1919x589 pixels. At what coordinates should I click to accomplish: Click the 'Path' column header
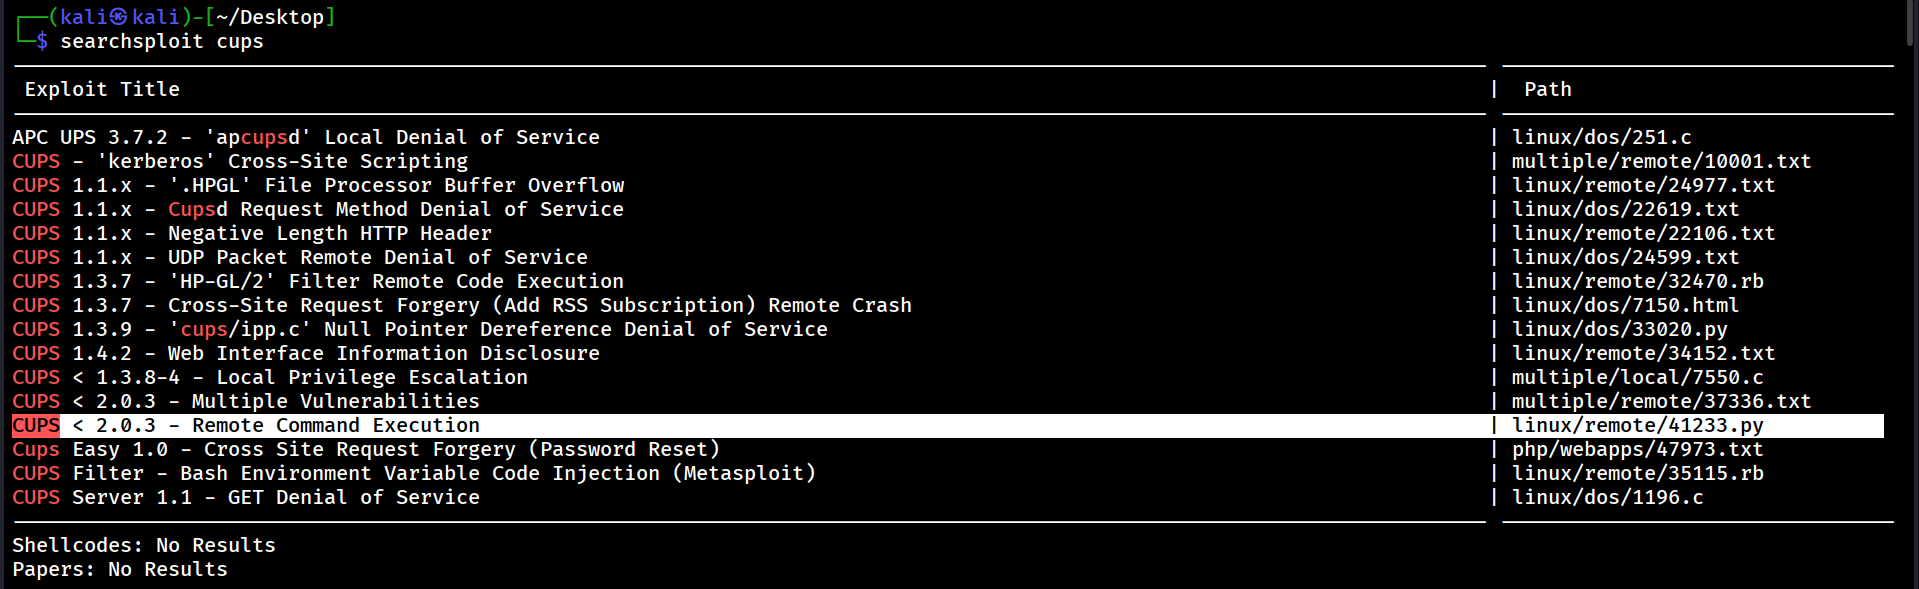(x=1547, y=89)
